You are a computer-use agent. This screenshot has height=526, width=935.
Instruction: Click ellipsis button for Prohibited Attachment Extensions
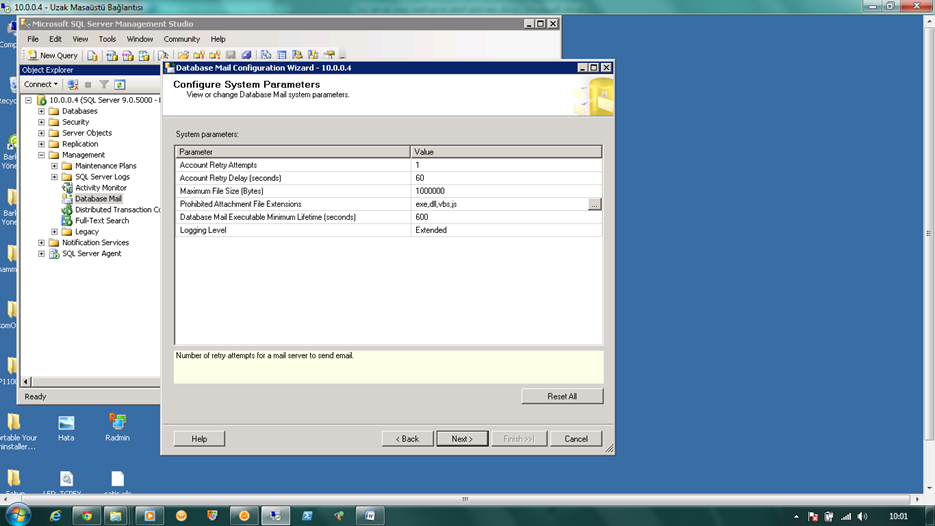(595, 205)
